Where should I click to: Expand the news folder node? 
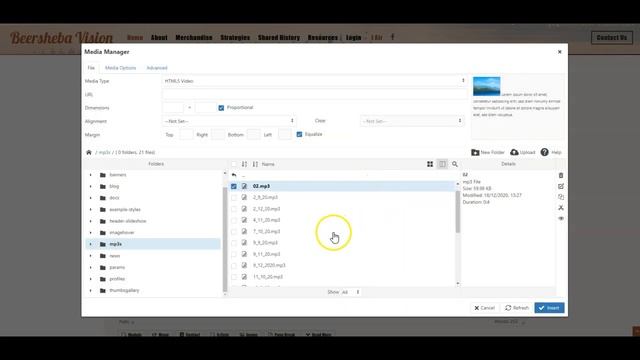(91, 256)
